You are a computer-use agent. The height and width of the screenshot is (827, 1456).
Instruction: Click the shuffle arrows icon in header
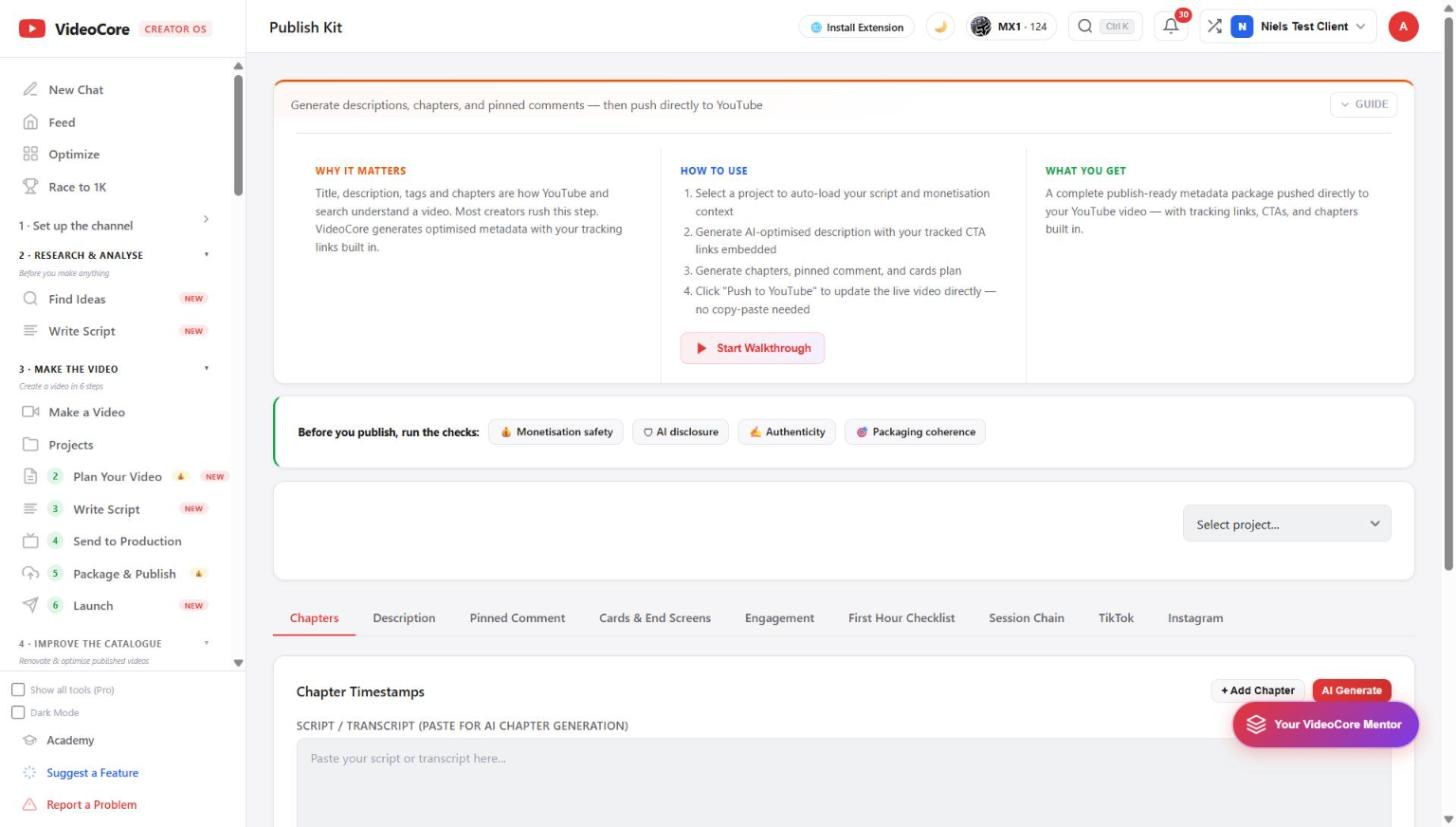[1214, 27]
